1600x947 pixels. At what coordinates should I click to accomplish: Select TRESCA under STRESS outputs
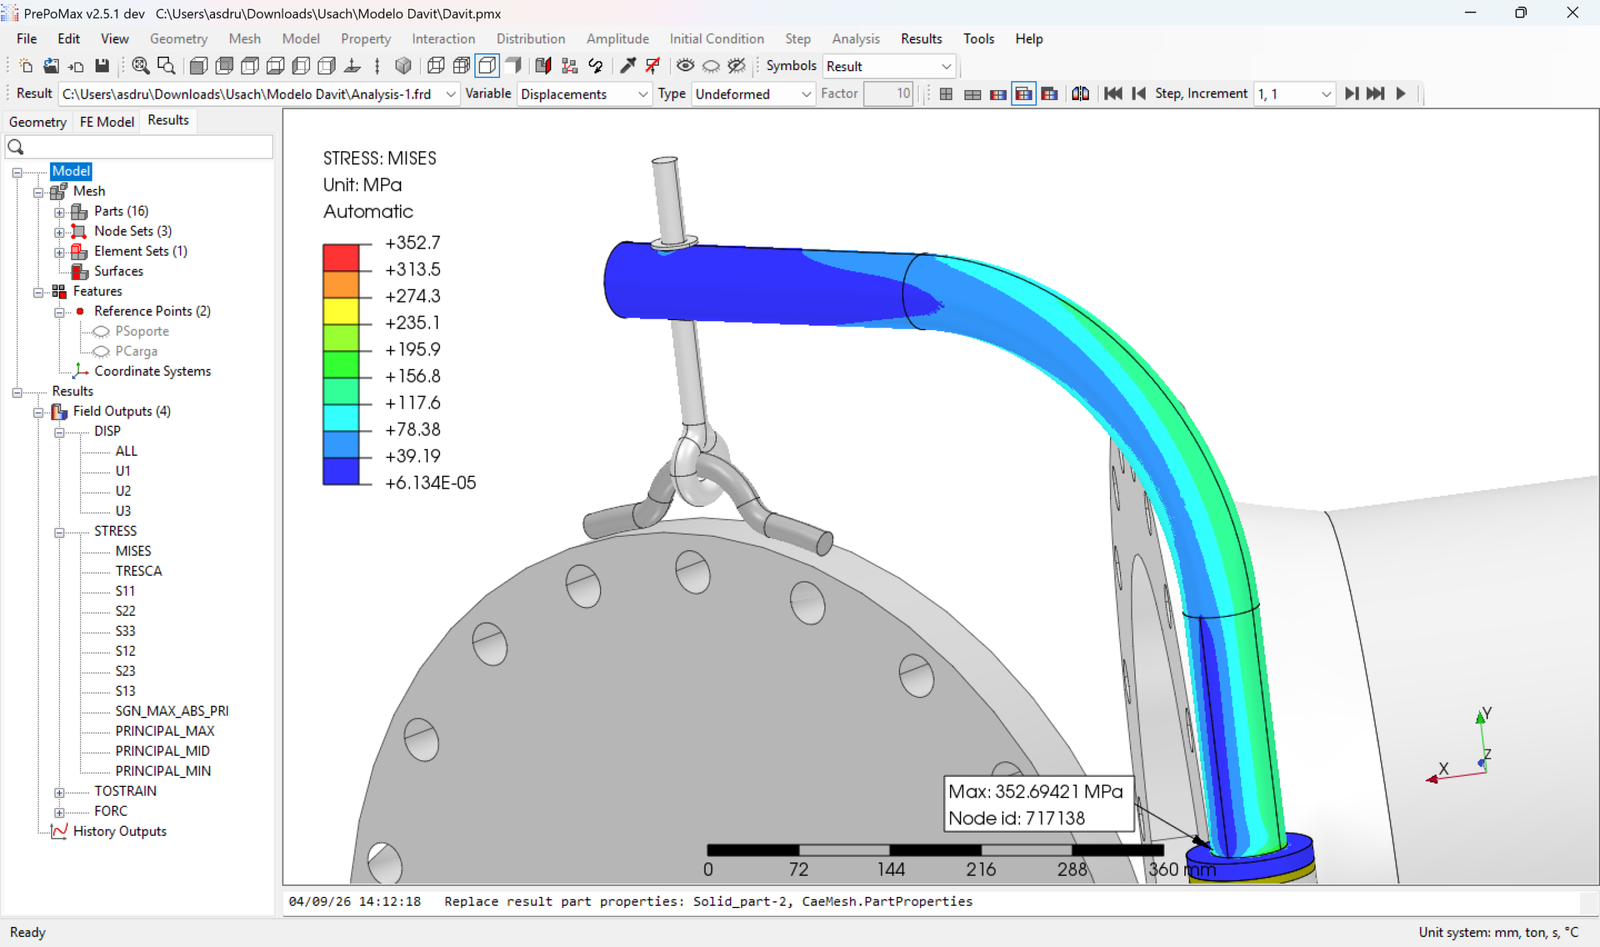[x=138, y=571]
